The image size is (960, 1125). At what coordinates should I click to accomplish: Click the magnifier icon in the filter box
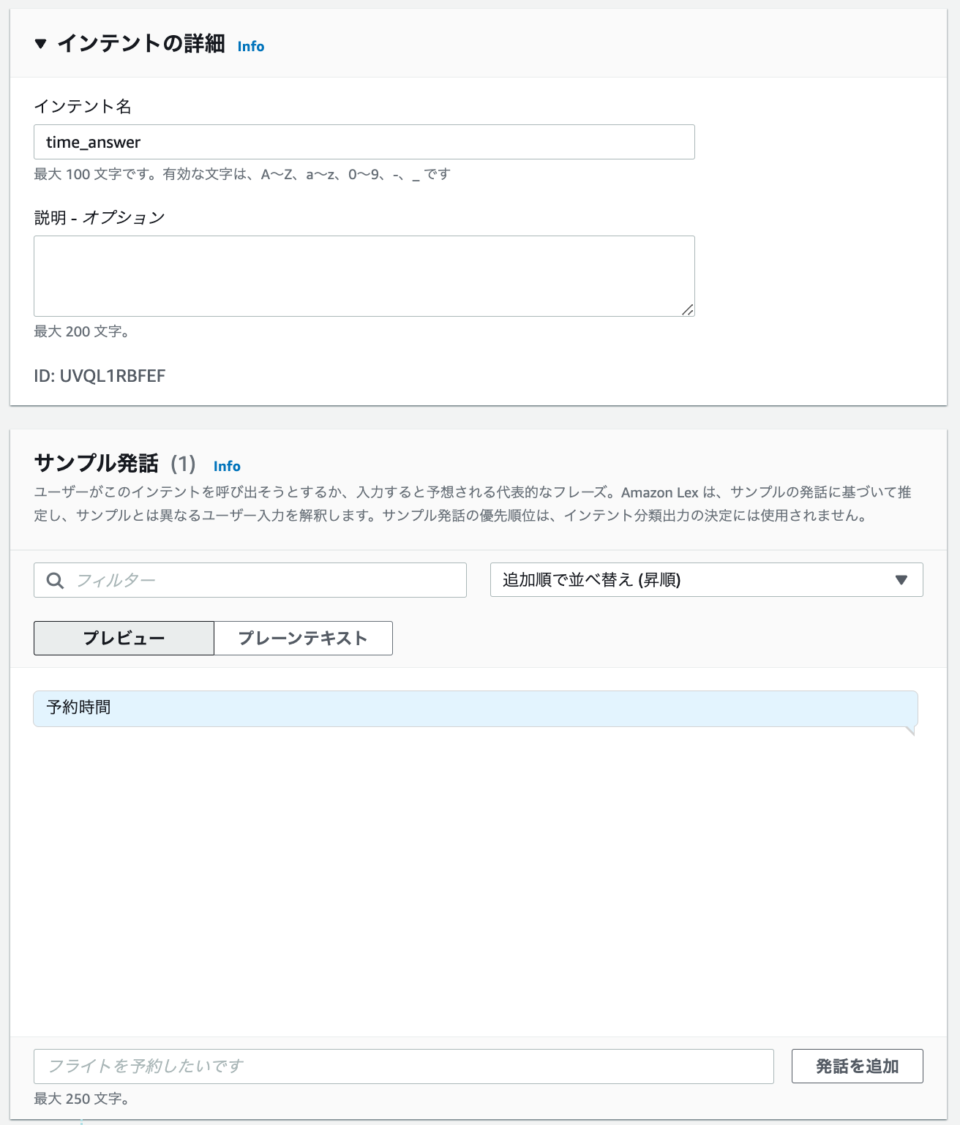[x=55, y=580]
